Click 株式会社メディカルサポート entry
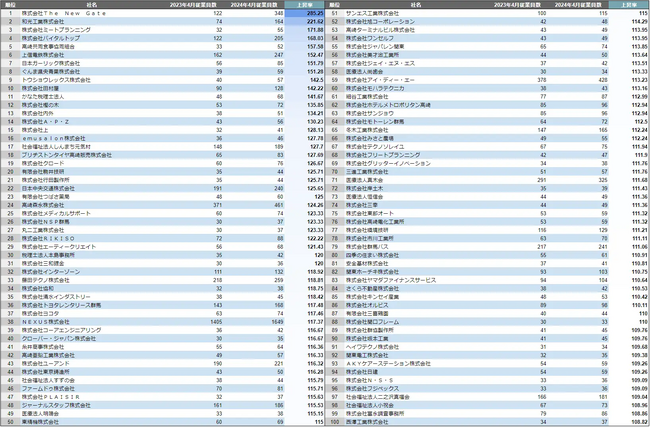650x428 pixels. pos(56,213)
